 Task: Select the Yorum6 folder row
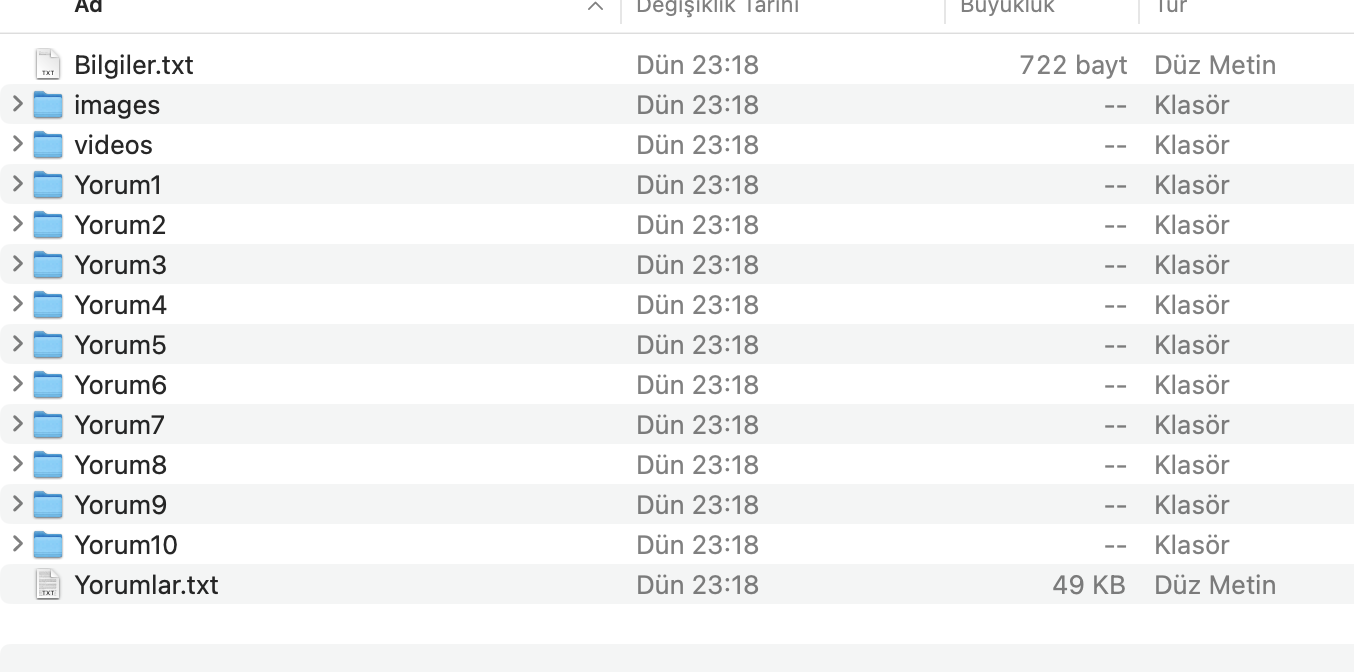[x=677, y=384]
